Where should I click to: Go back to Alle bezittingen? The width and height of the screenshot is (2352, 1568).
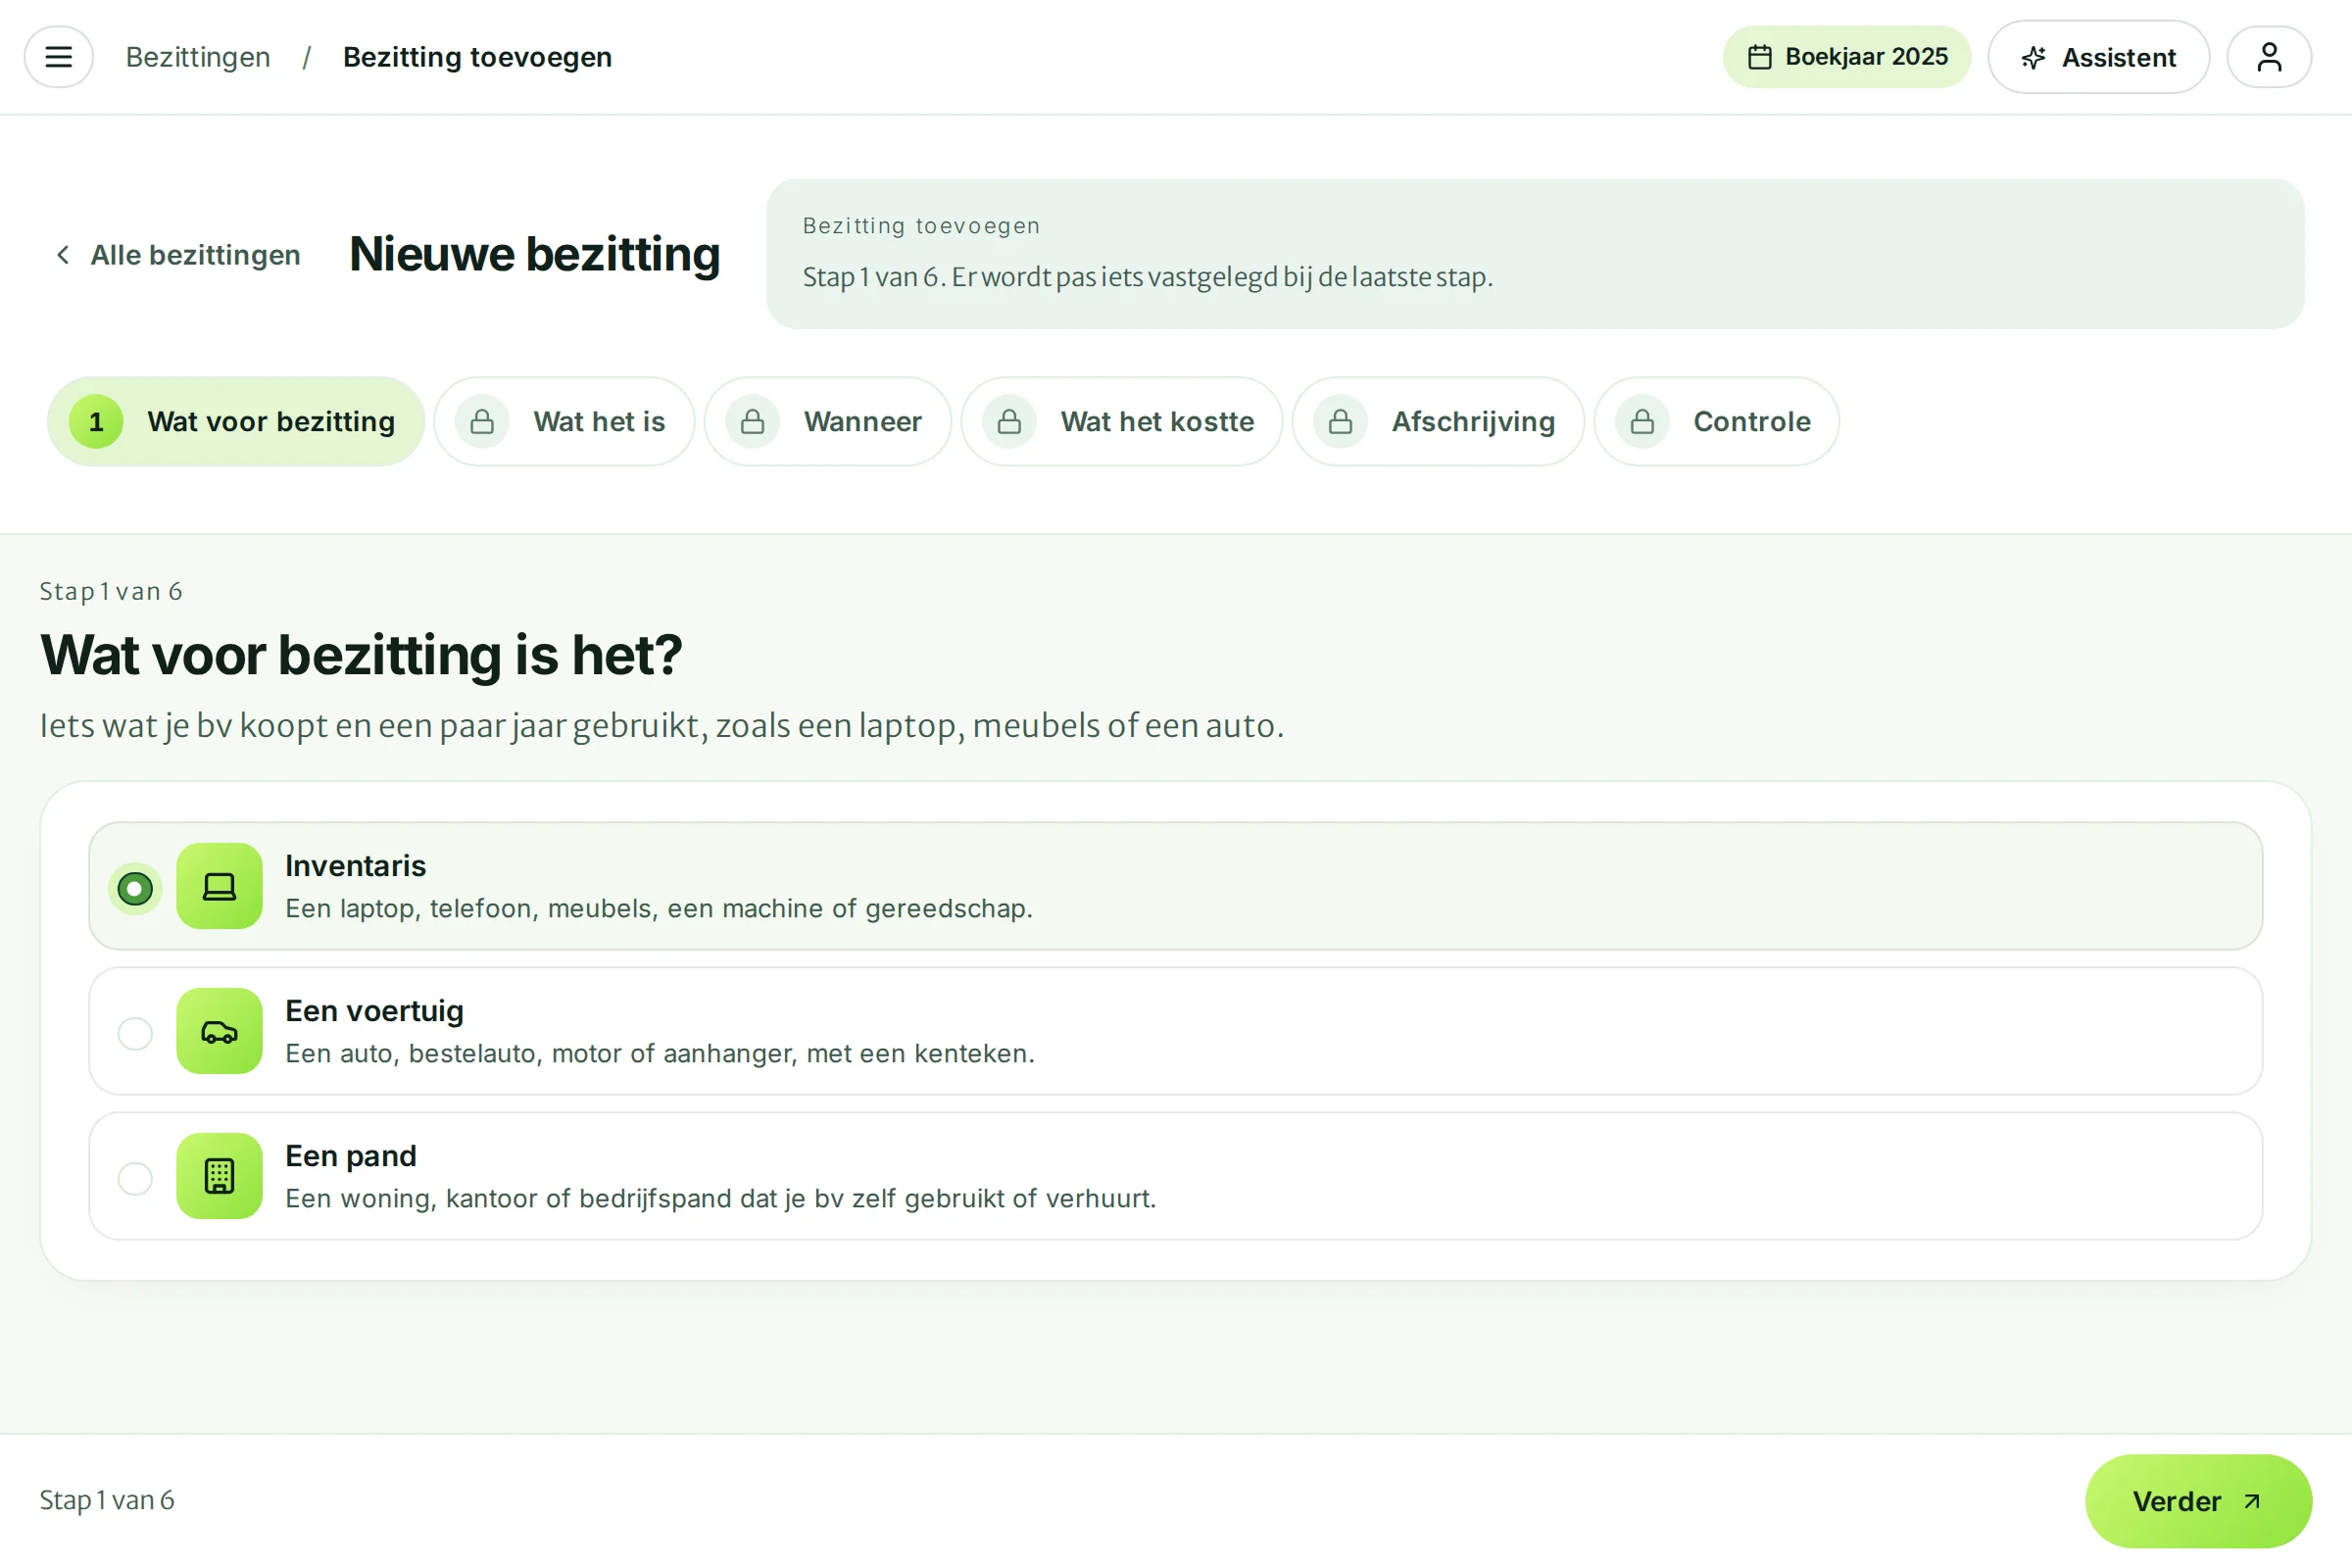click(x=177, y=255)
